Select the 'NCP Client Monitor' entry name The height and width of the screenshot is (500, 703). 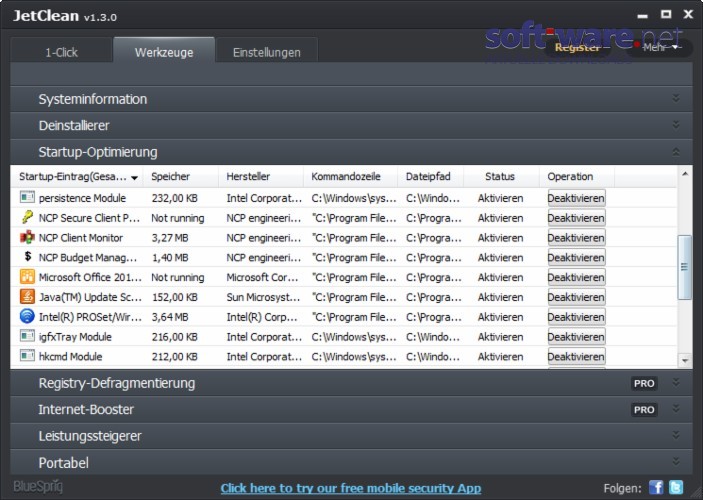[x=81, y=238]
